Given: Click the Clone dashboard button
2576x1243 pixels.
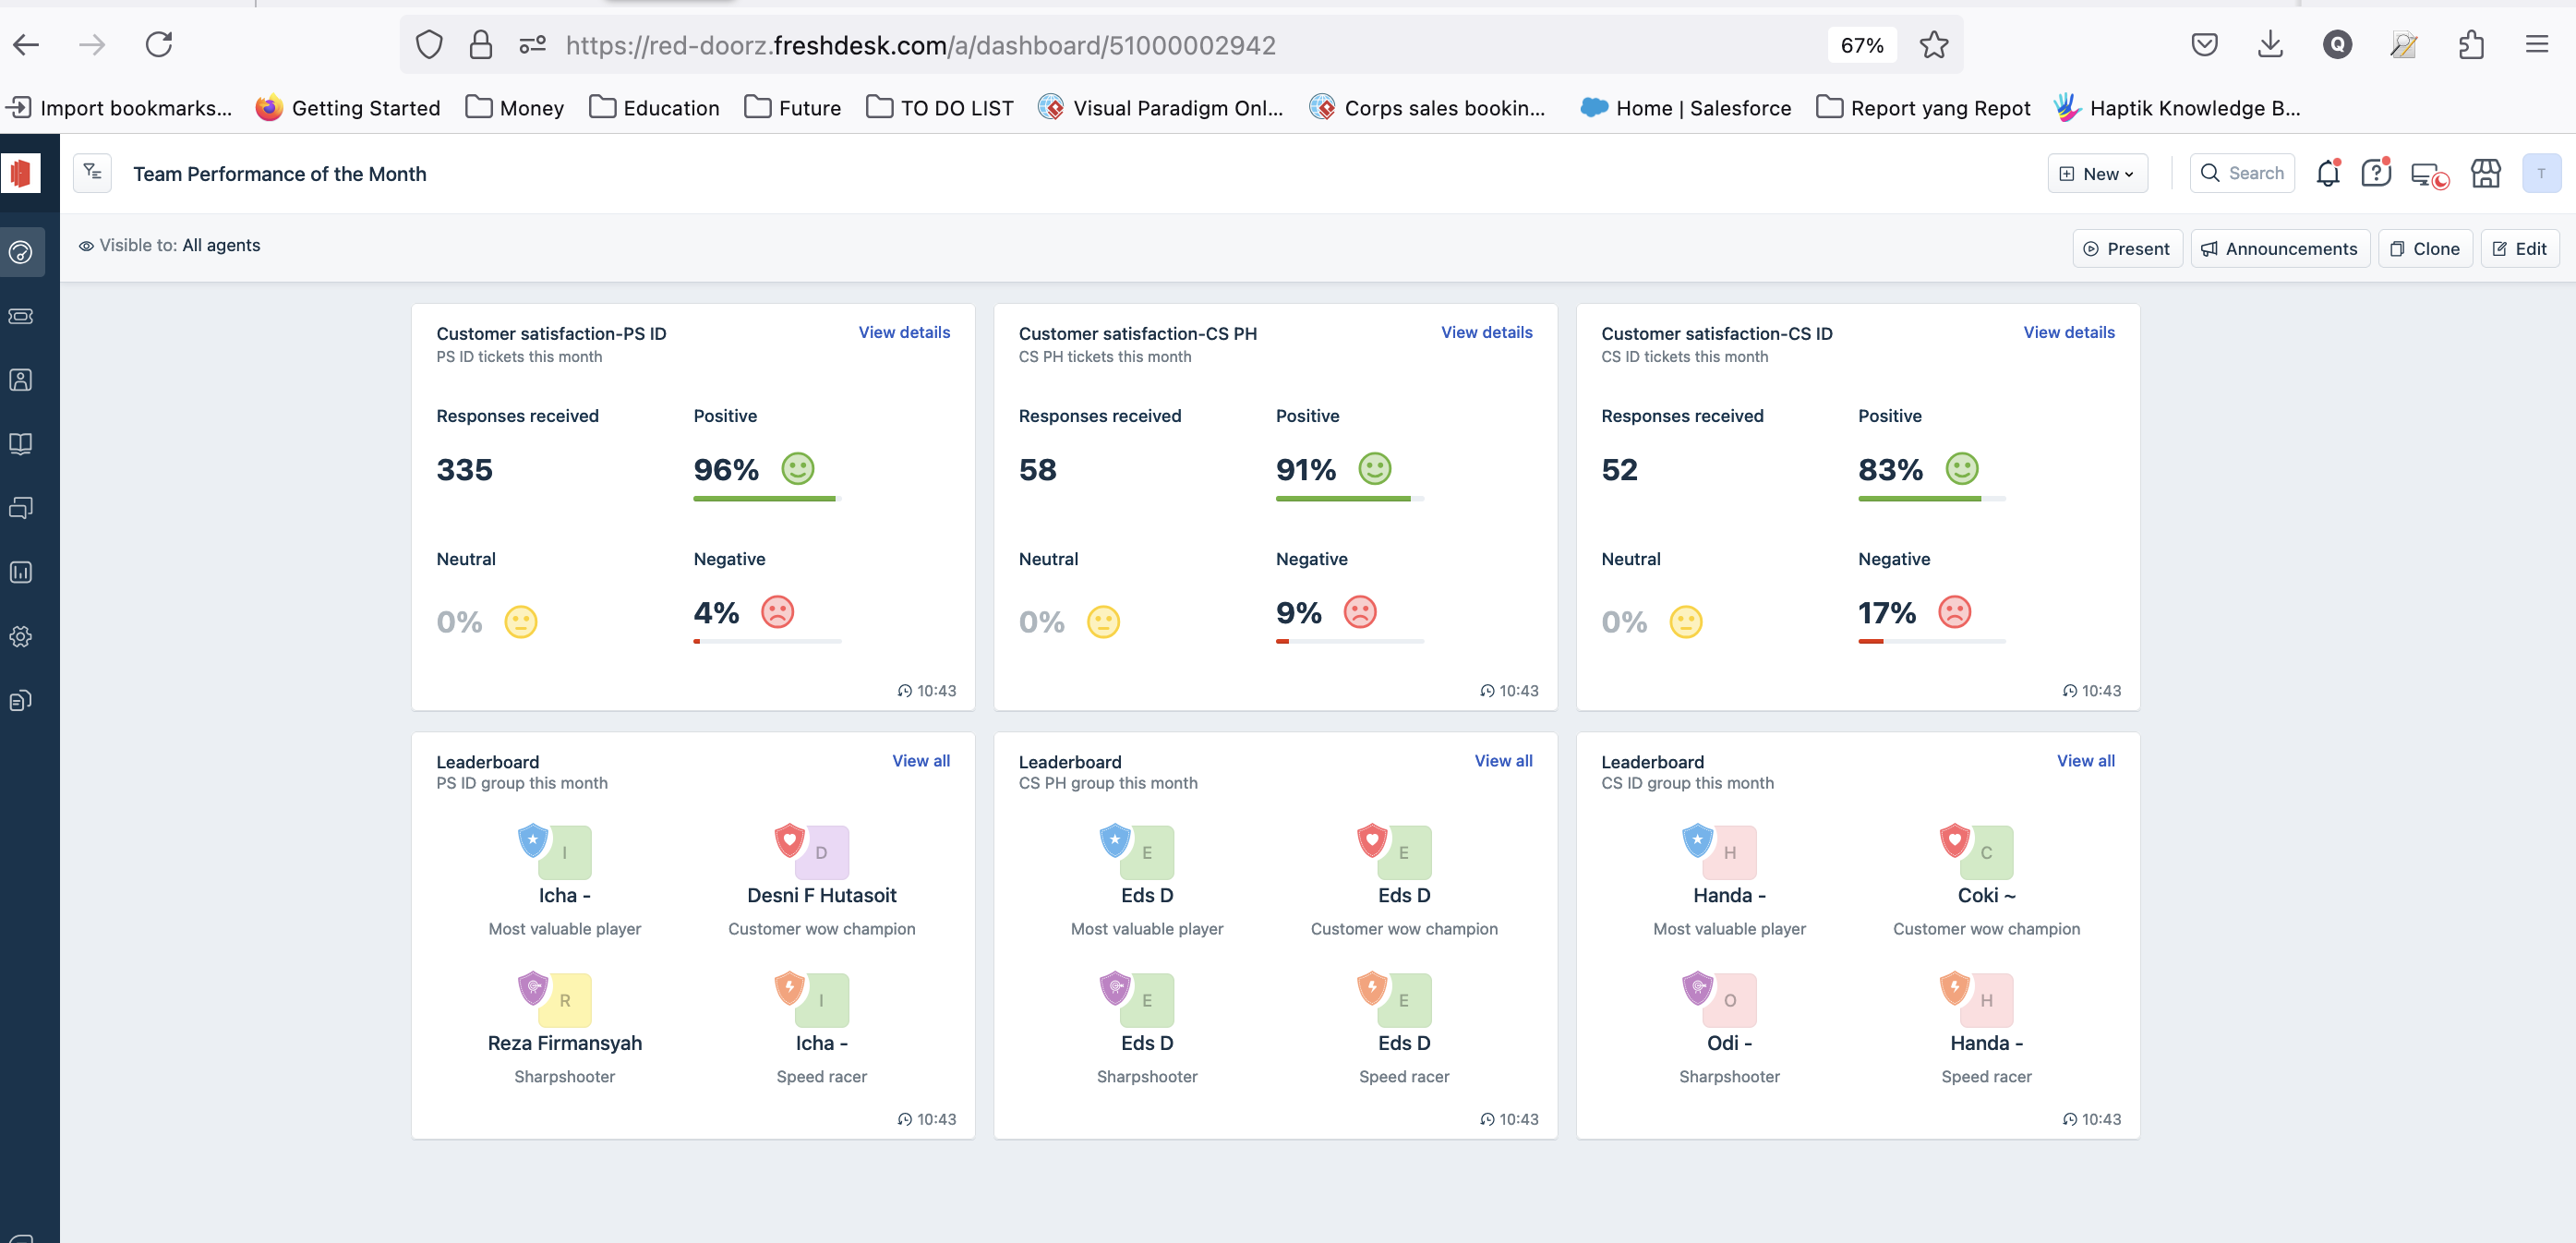Looking at the screenshot, I should pyautogui.click(x=2424, y=248).
